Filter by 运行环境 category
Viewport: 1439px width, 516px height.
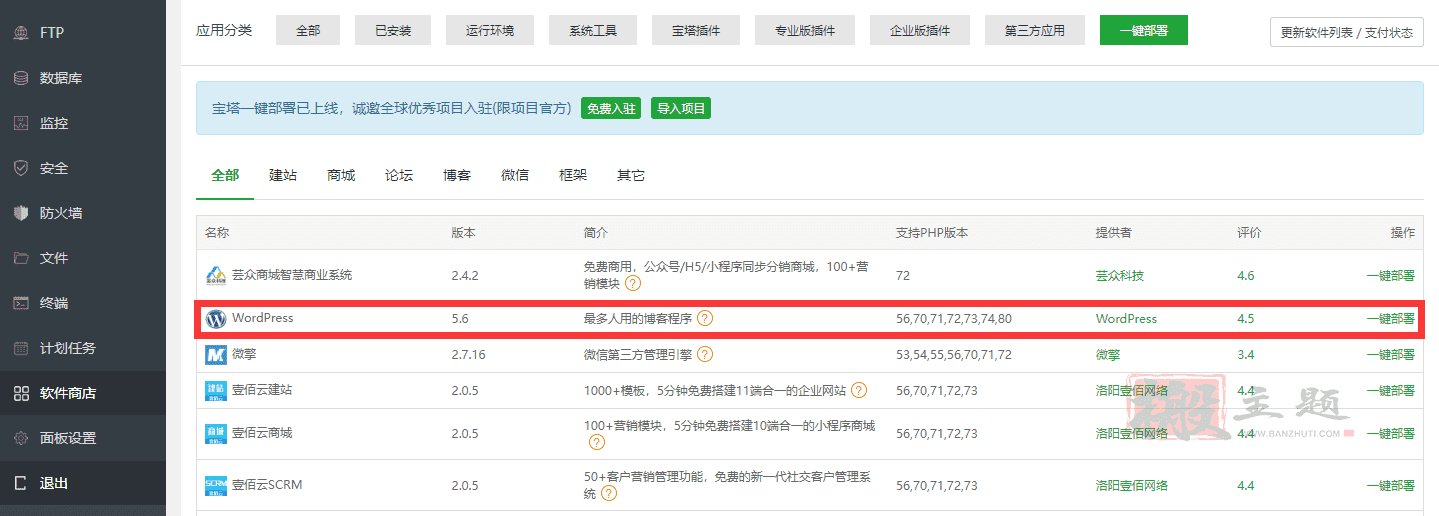tap(490, 31)
